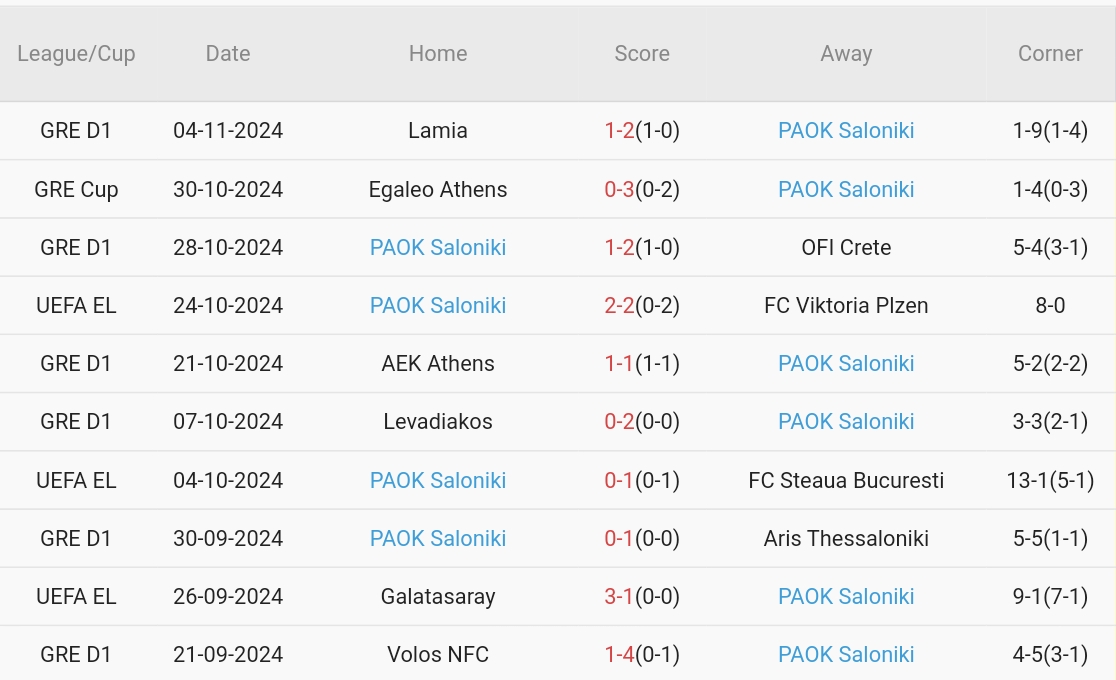The image size is (1116, 680).
Task: Open PAOK Saloniki link in AEK Athens row
Action: (846, 363)
